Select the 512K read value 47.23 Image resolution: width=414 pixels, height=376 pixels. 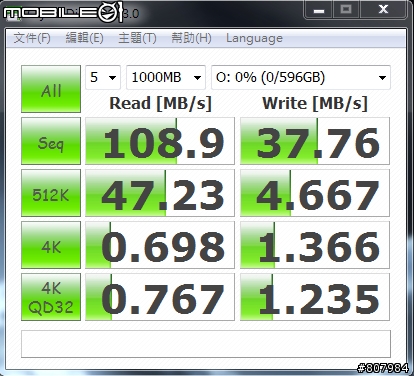pos(160,193)
